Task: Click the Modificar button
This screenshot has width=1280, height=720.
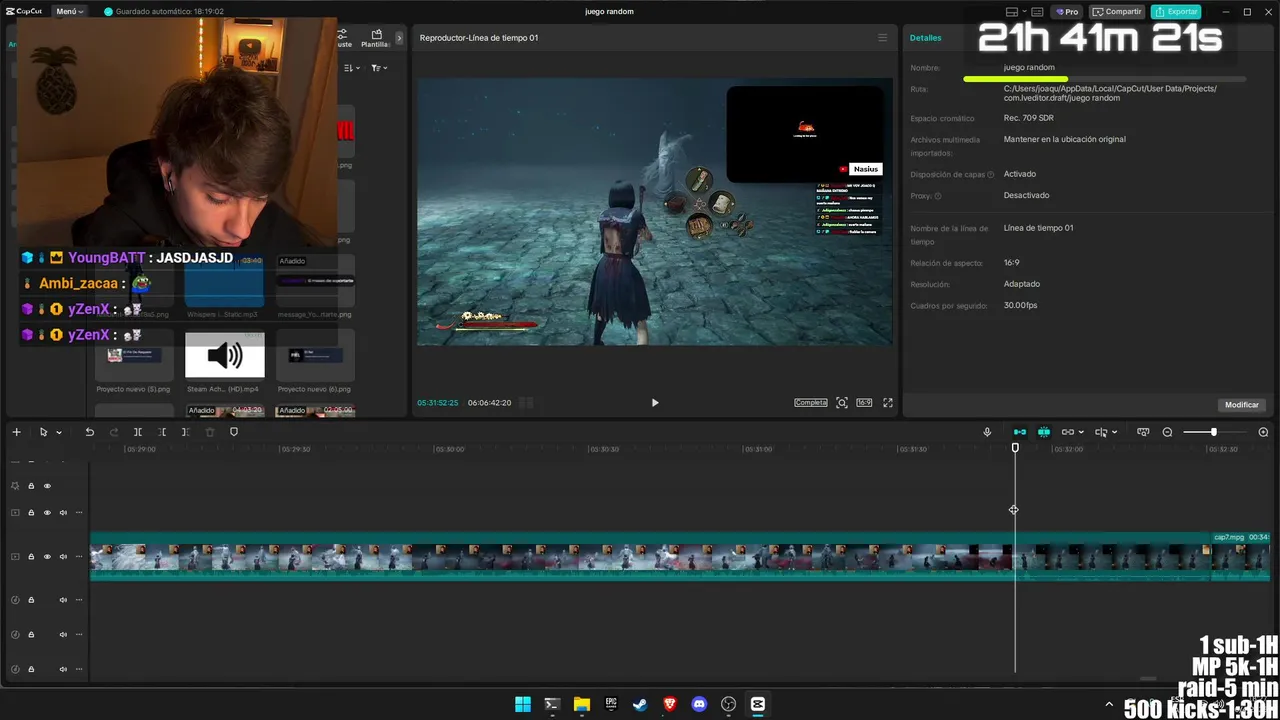Action: pos(1242,405)
